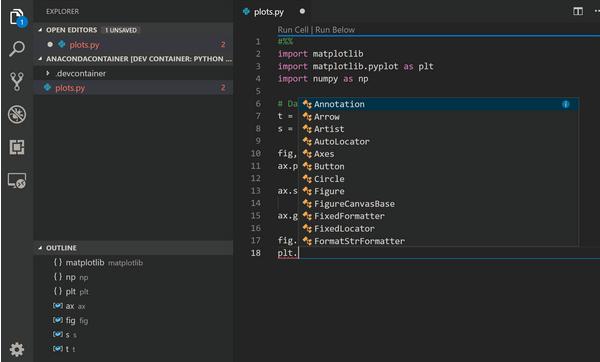Select the AutoLocator completion item

tap(439, 142)
